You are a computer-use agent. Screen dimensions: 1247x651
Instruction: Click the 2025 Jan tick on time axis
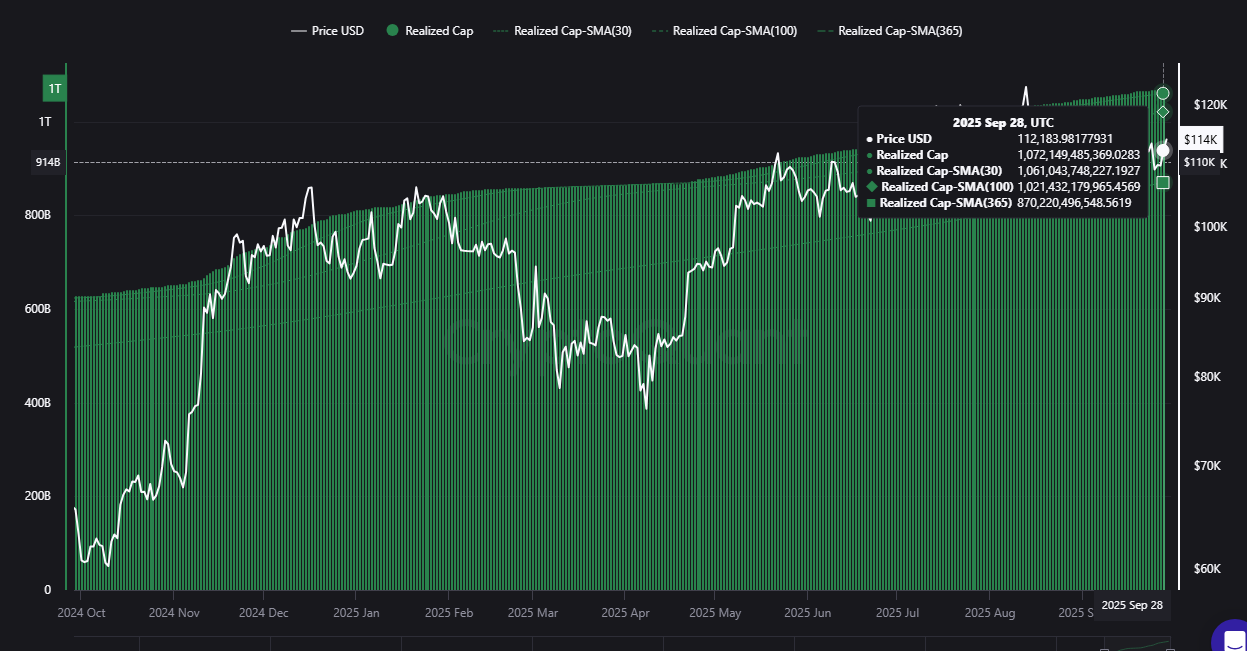(356, 613)
